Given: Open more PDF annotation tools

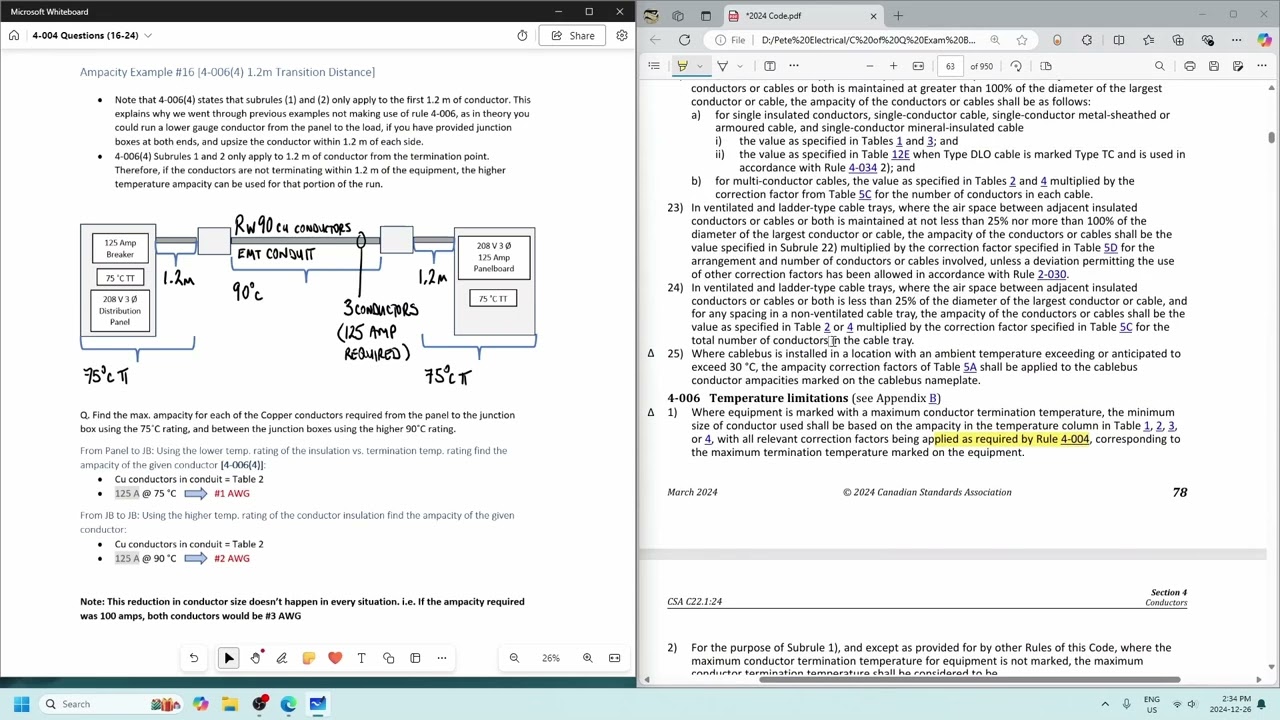Looking at the screenshot, I should 794,66.
